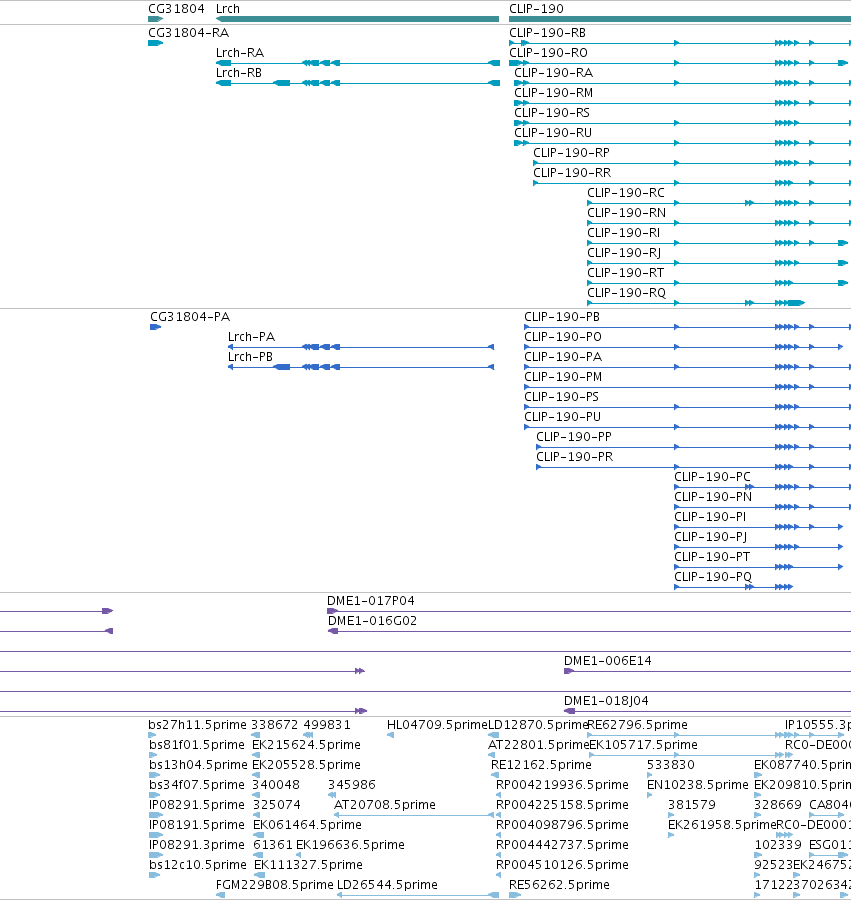
Task: Click the CLIP-190-PS protein label
Action: (561, 397)
